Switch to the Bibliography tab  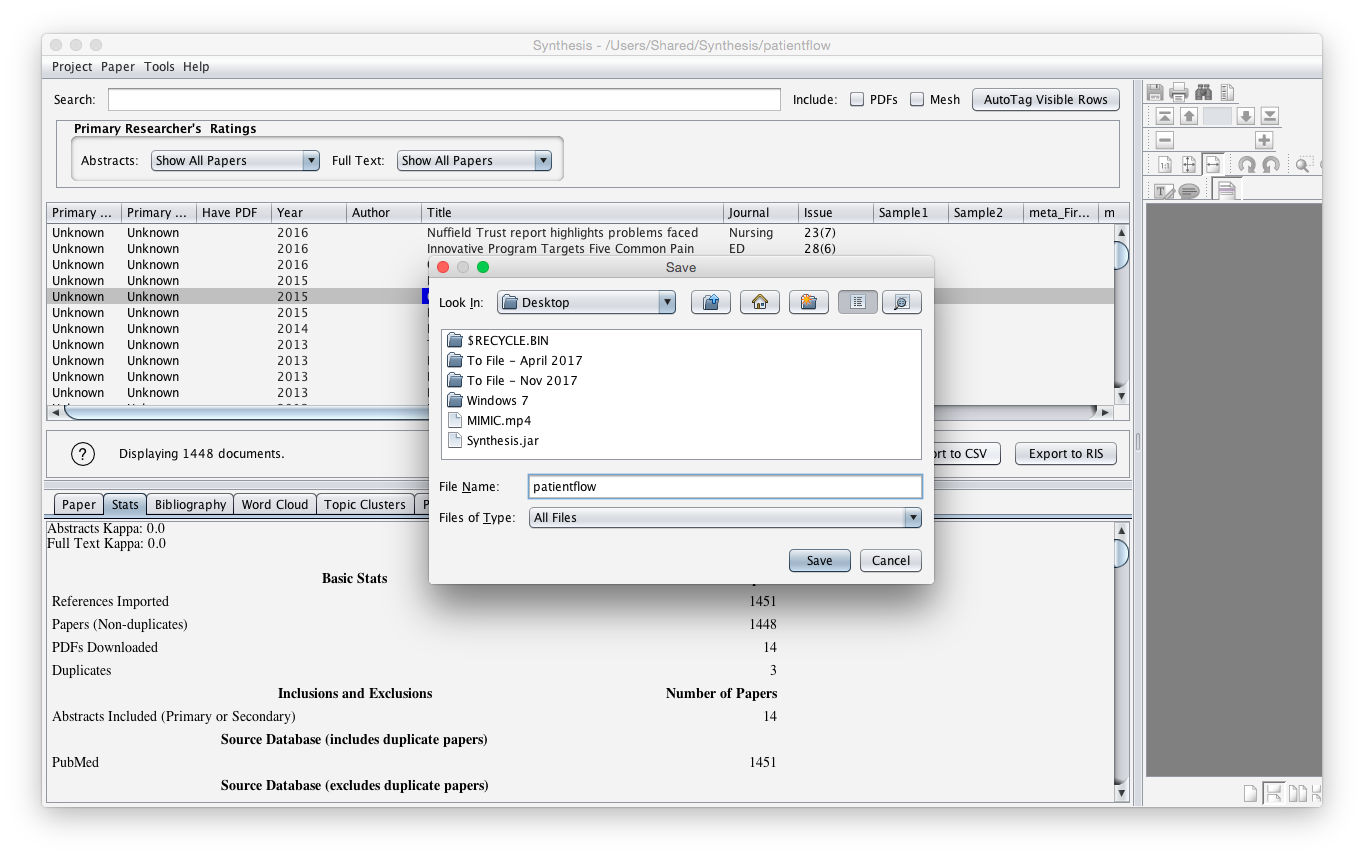click(190, 505)
